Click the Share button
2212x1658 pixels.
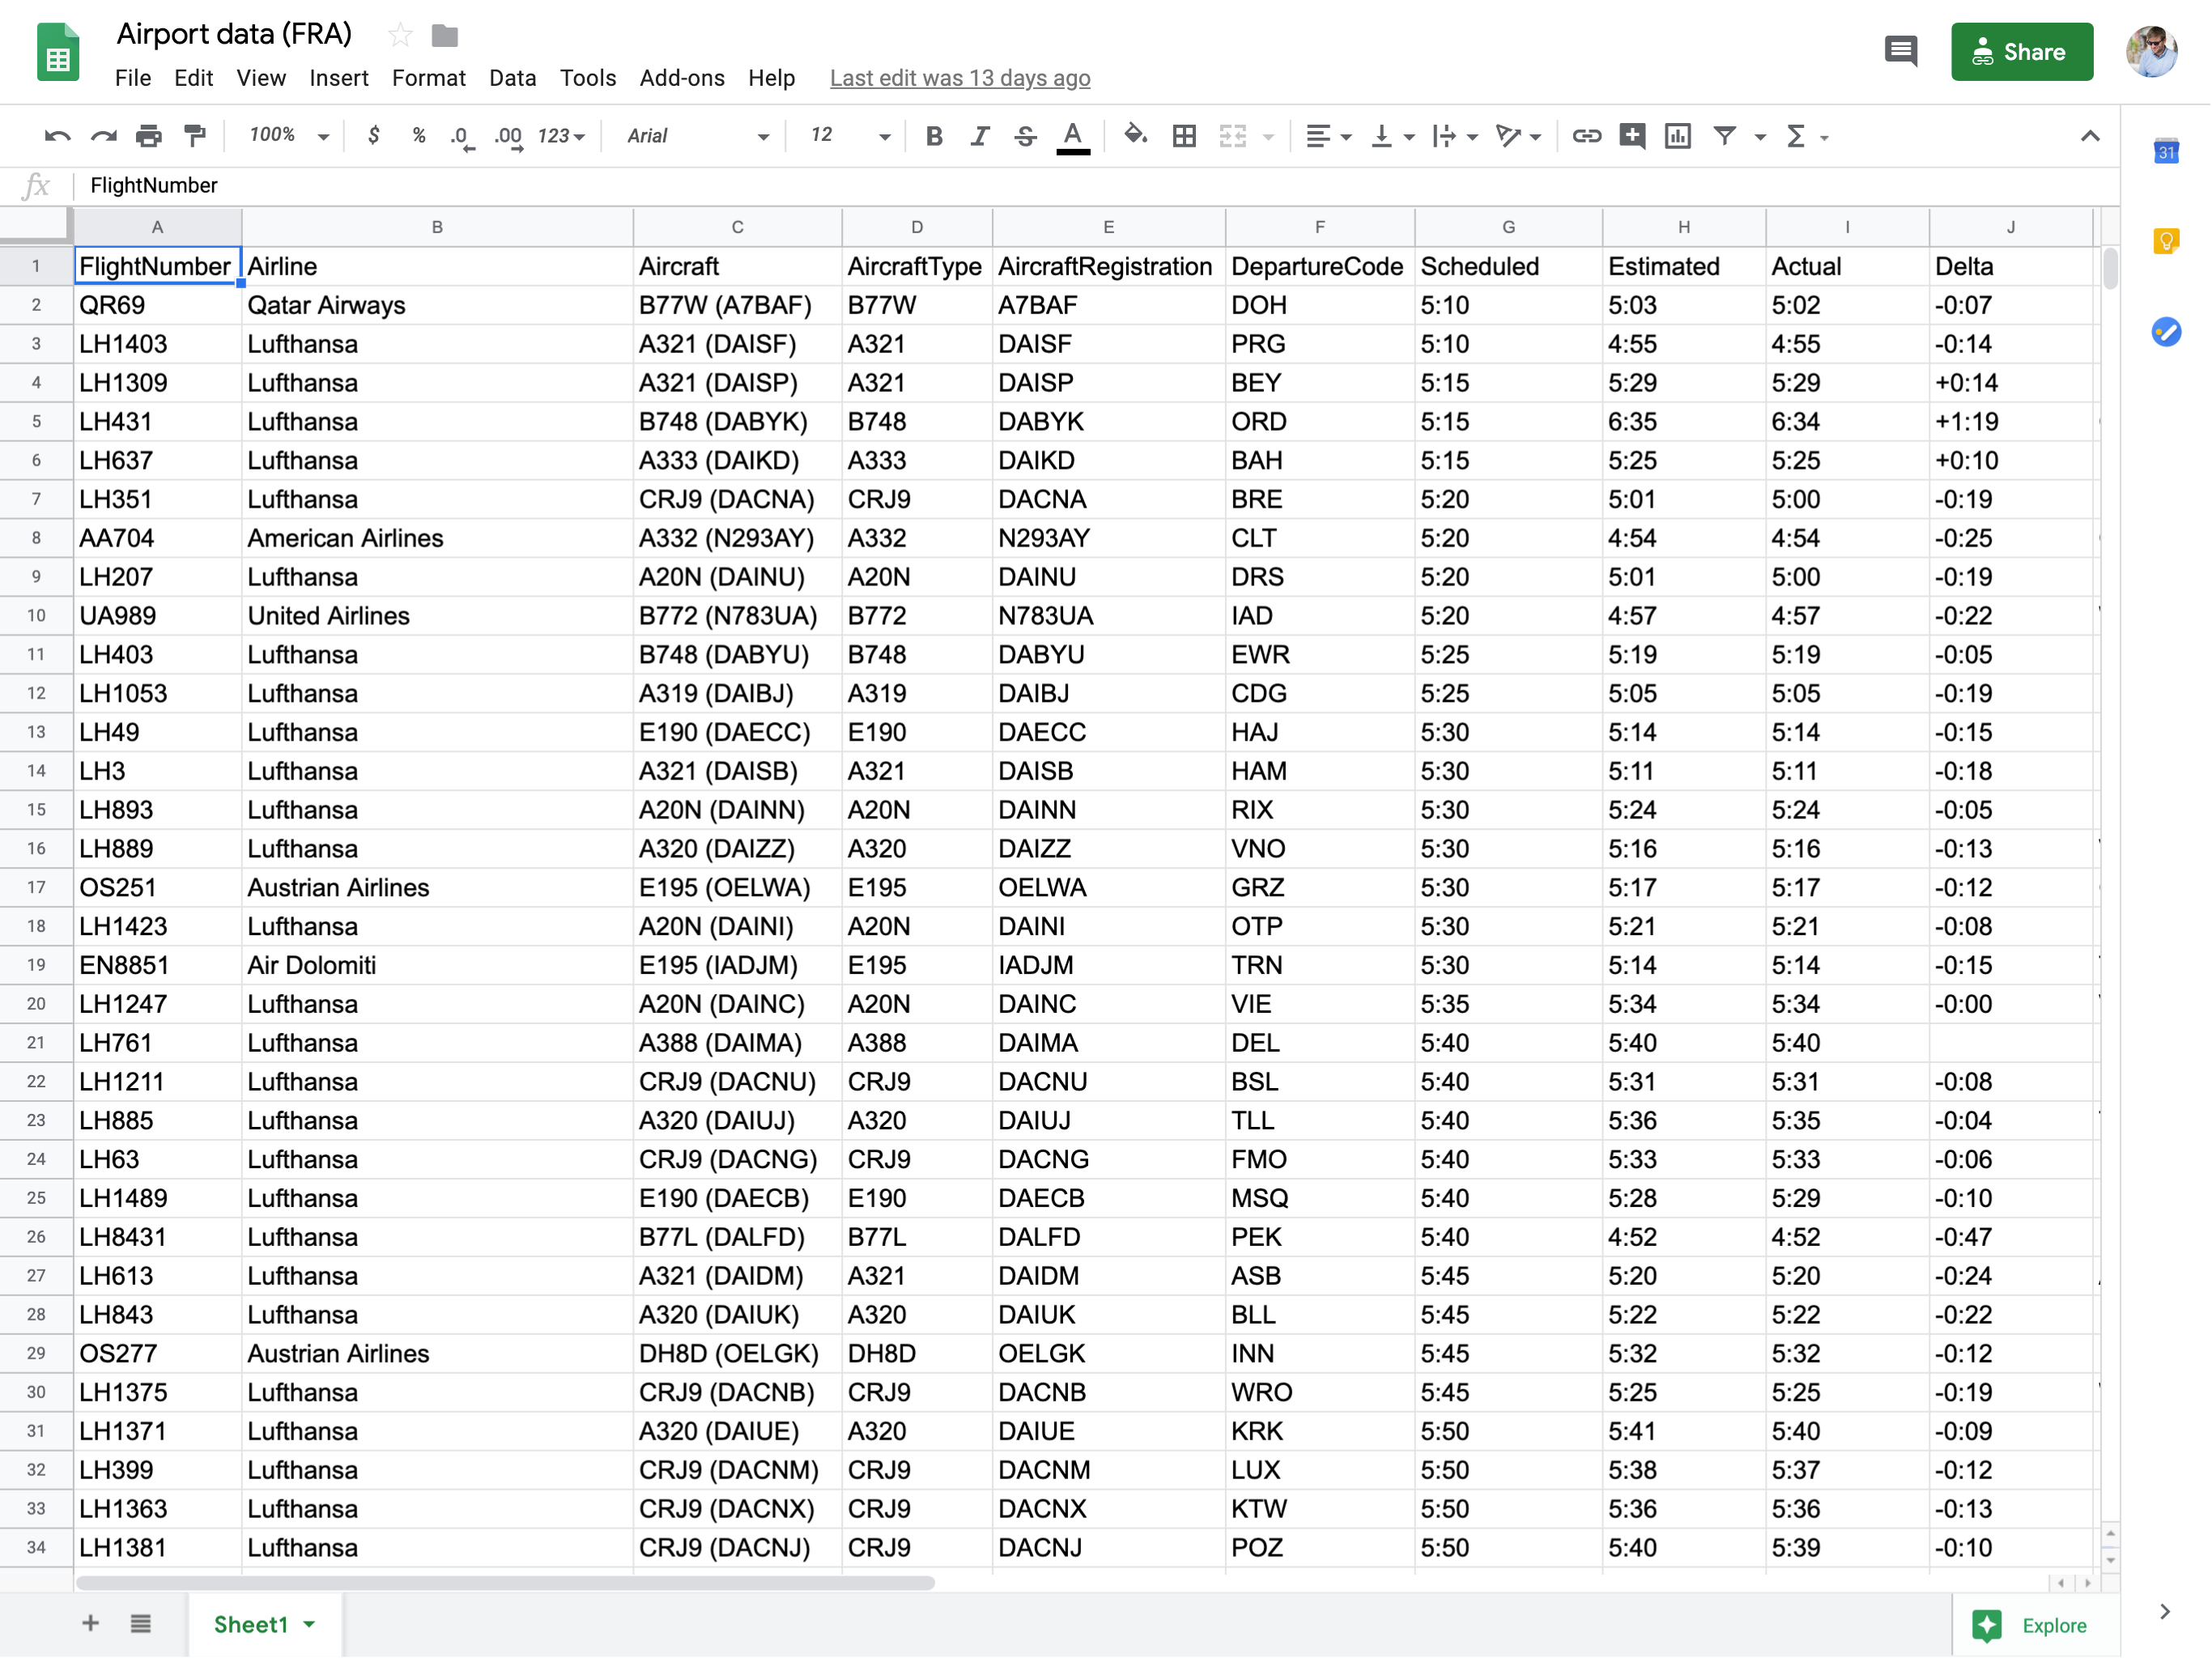pyautogui.click(x=2022, y=51)
